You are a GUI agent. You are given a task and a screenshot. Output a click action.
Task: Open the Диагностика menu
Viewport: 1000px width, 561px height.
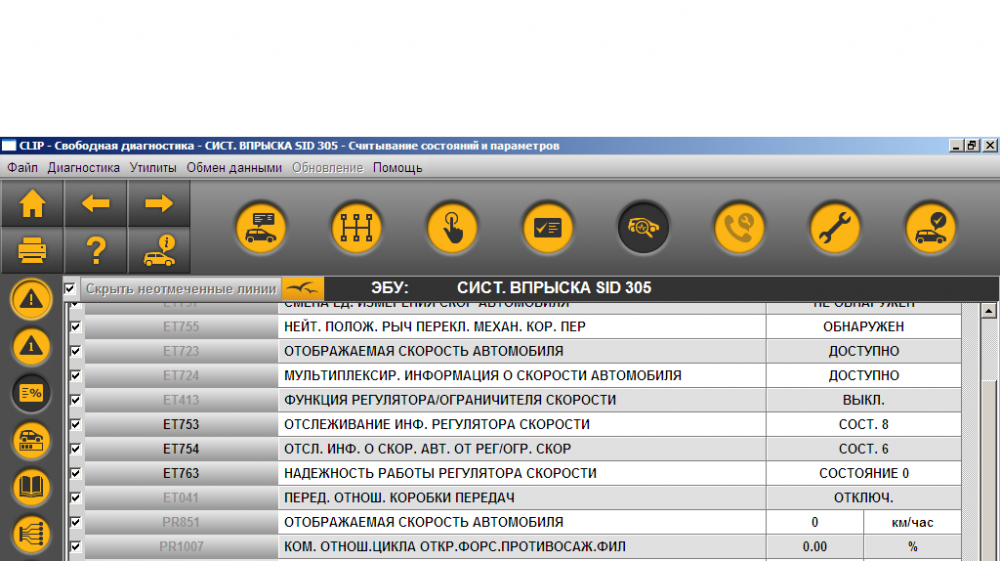pyautogui.click(x=84, y=168)
